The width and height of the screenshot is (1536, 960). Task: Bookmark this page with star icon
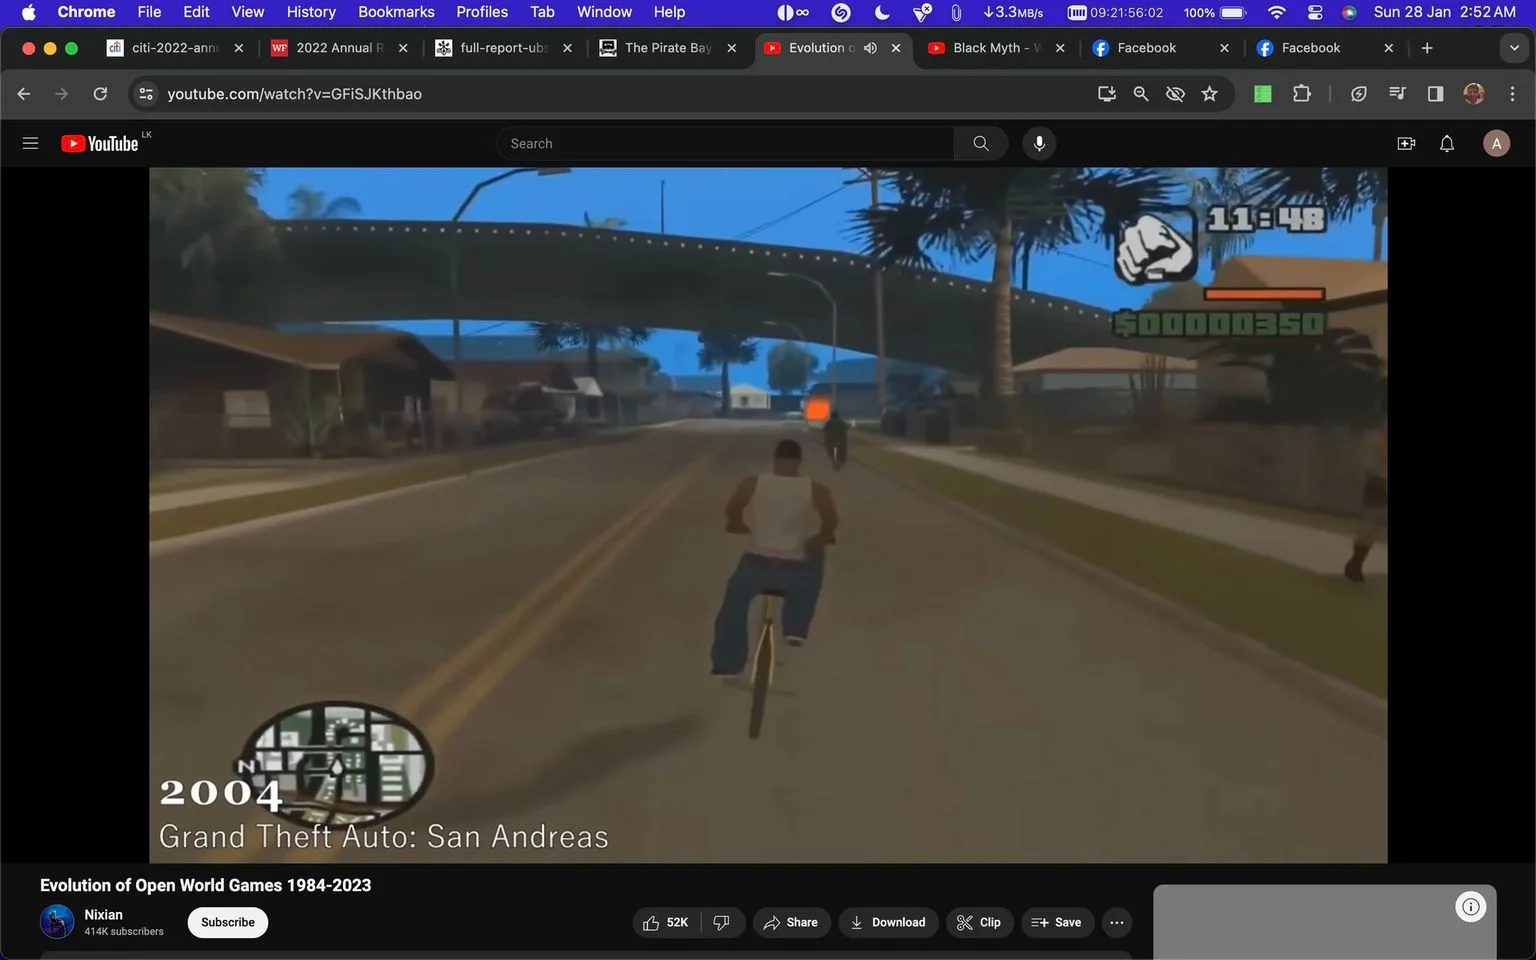pyautogui.click(x=1209, y=94)
